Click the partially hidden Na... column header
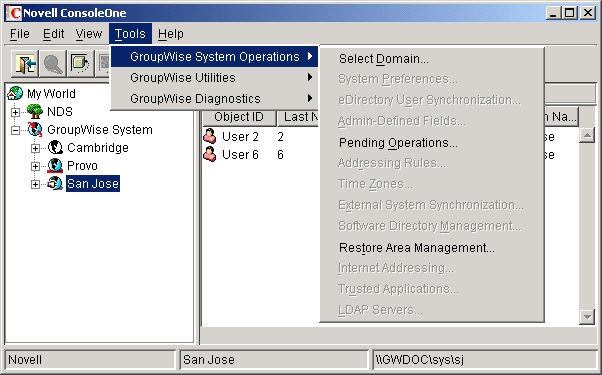The image size is (602, 375). point(561,117)
